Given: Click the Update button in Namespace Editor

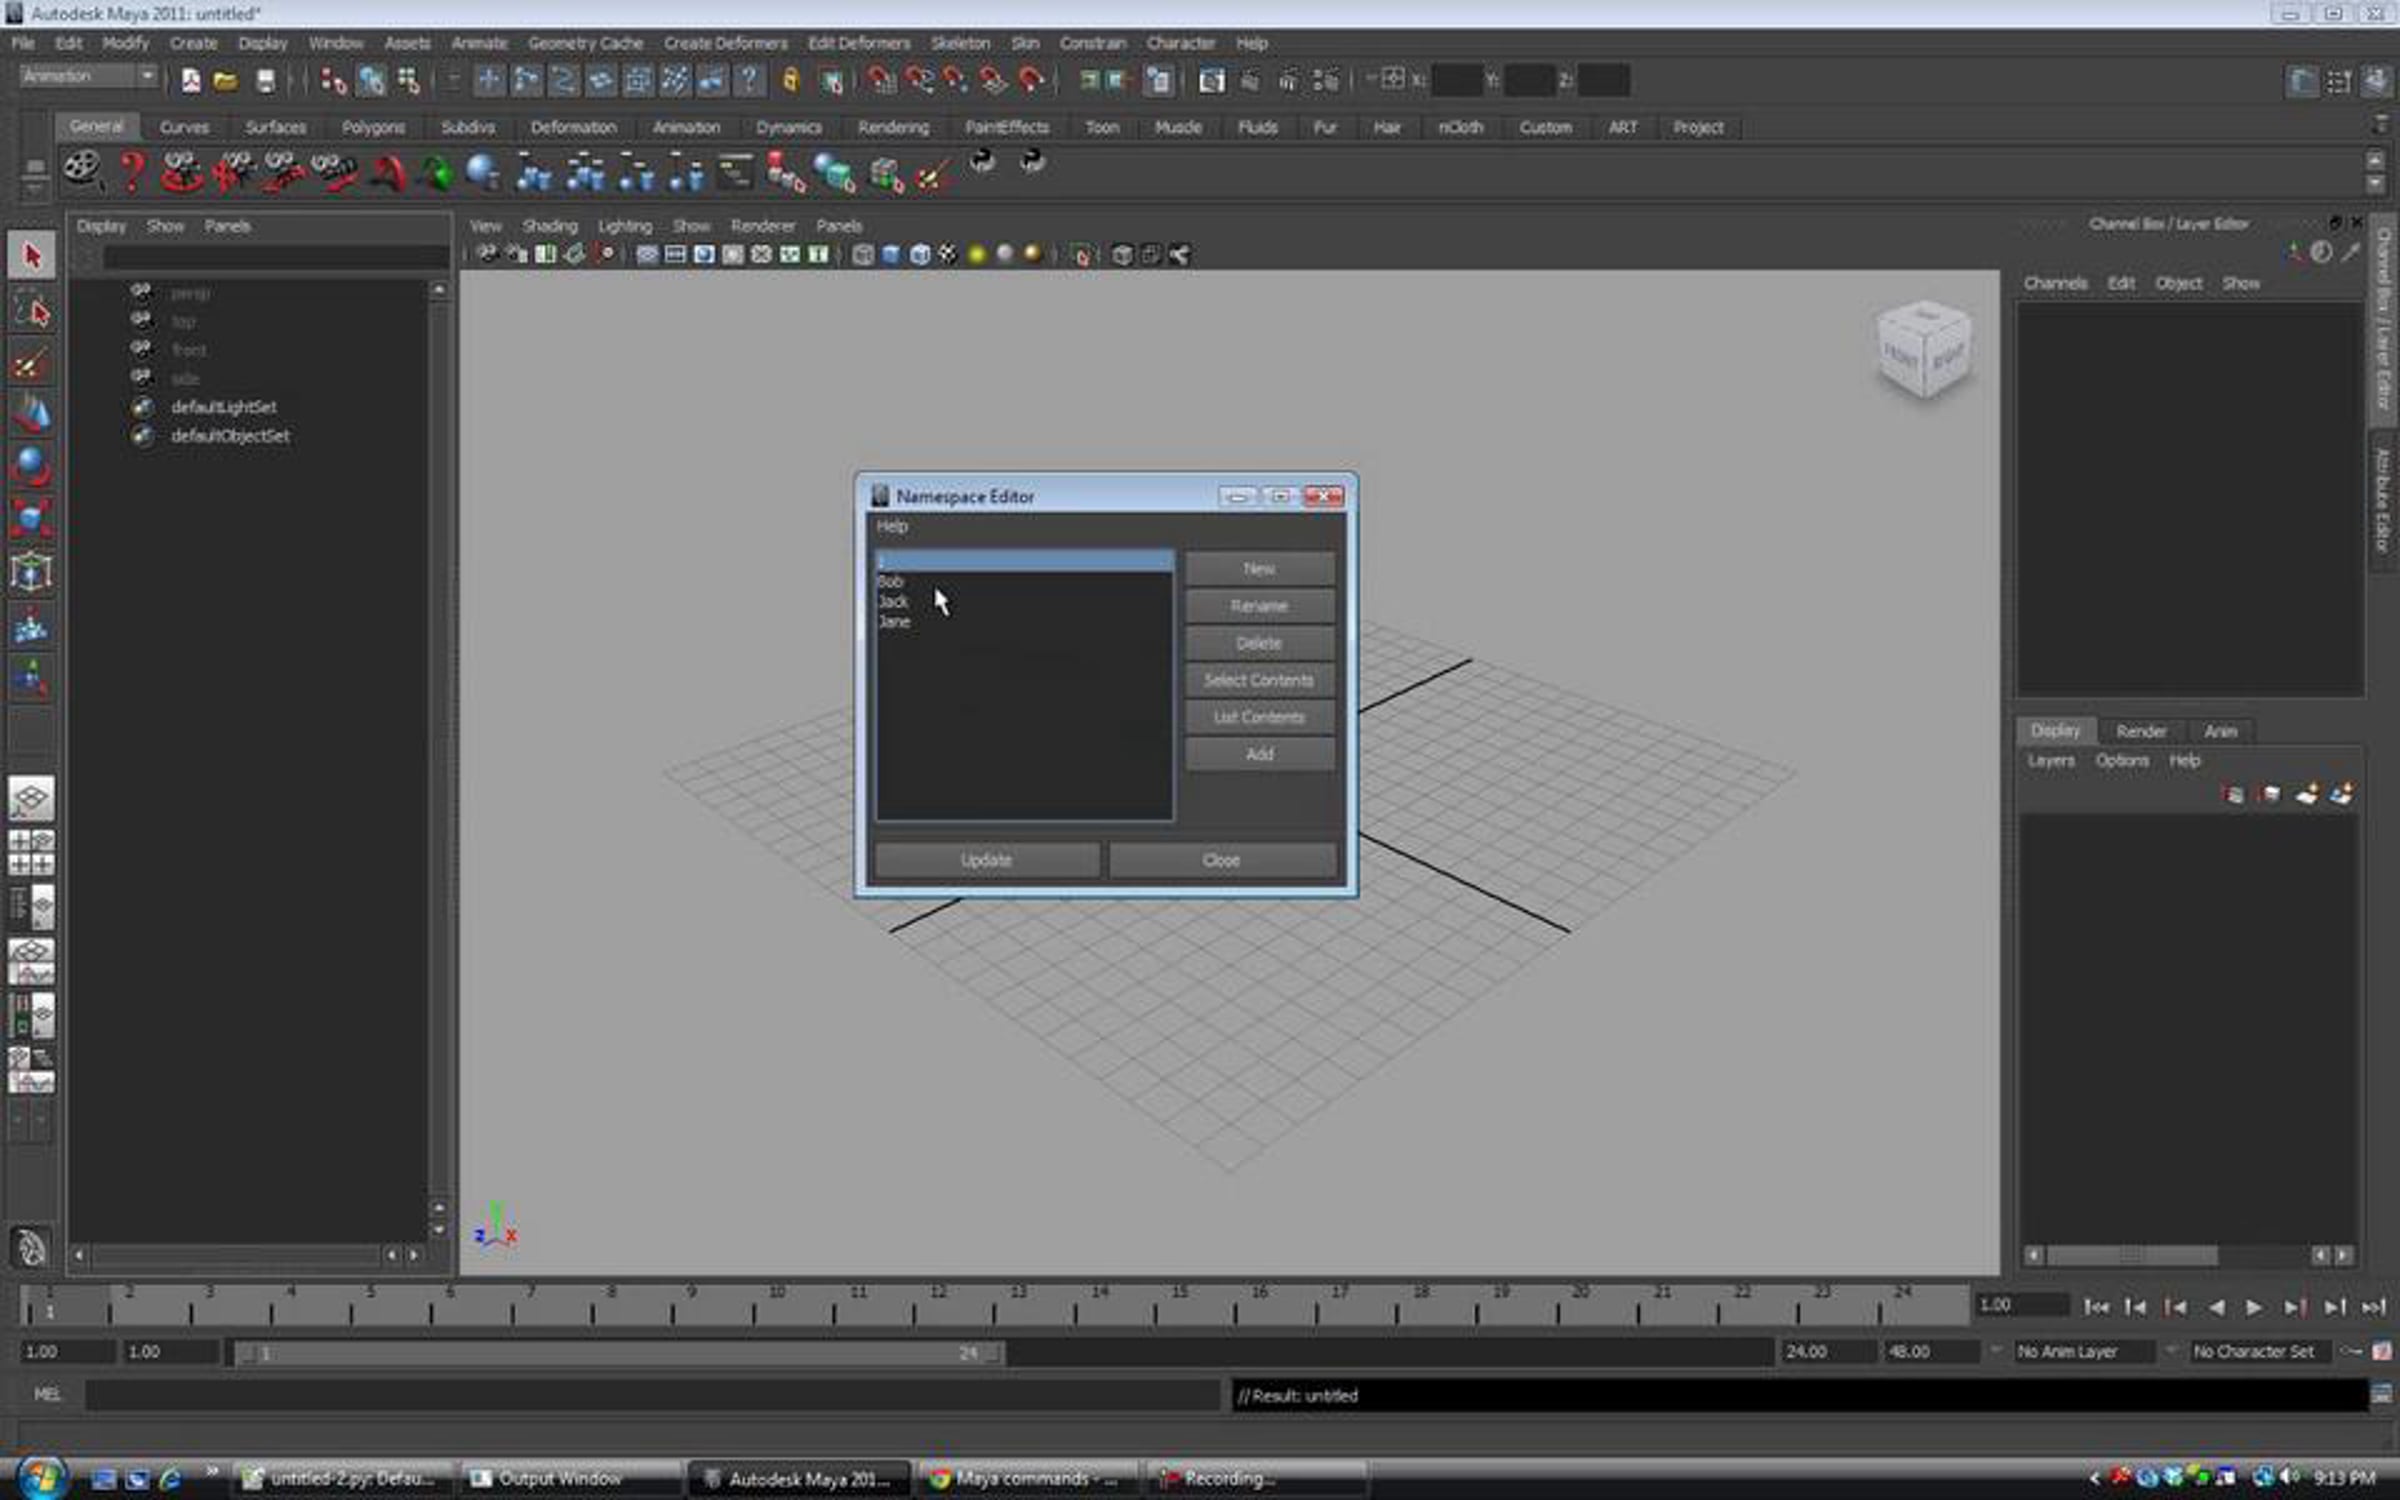Looking at the screenshot, I should click(x=986, y=860).
